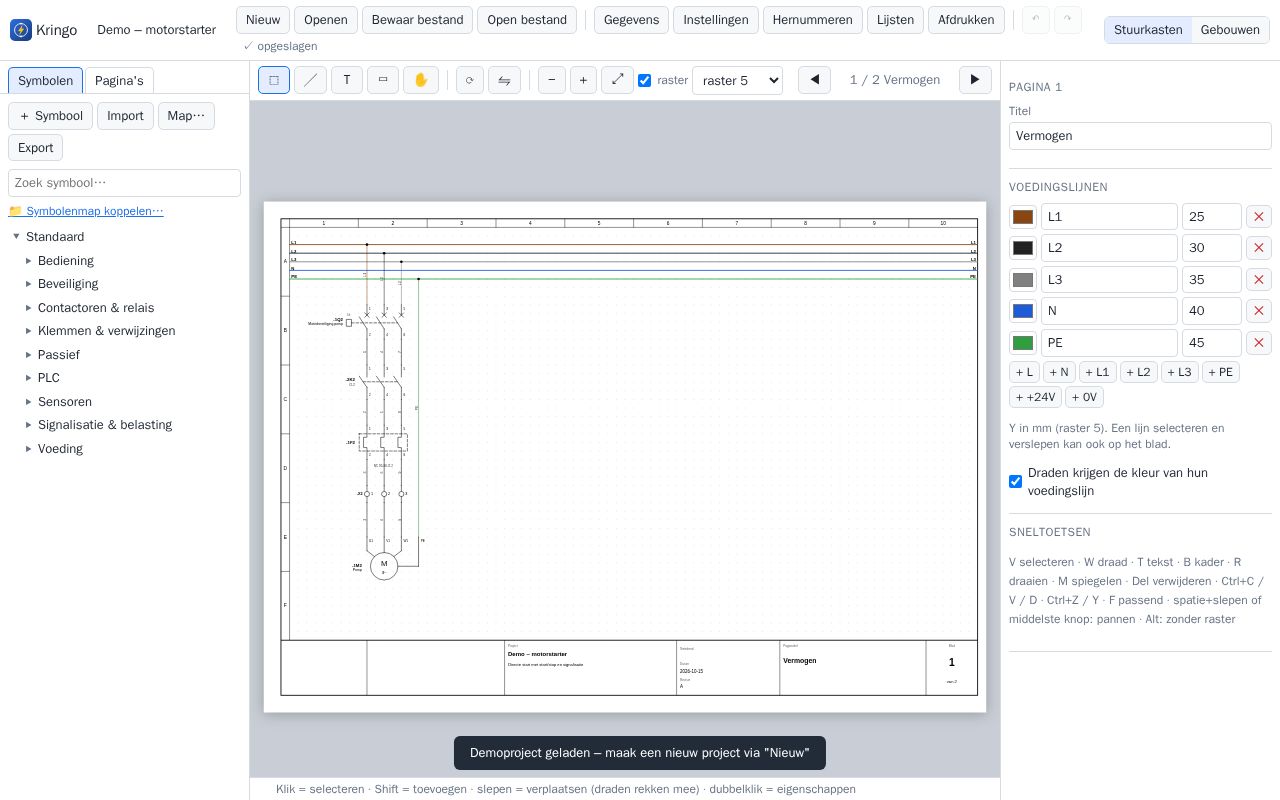
Task: Add a +24V supply line
Action: [1035, 397]
